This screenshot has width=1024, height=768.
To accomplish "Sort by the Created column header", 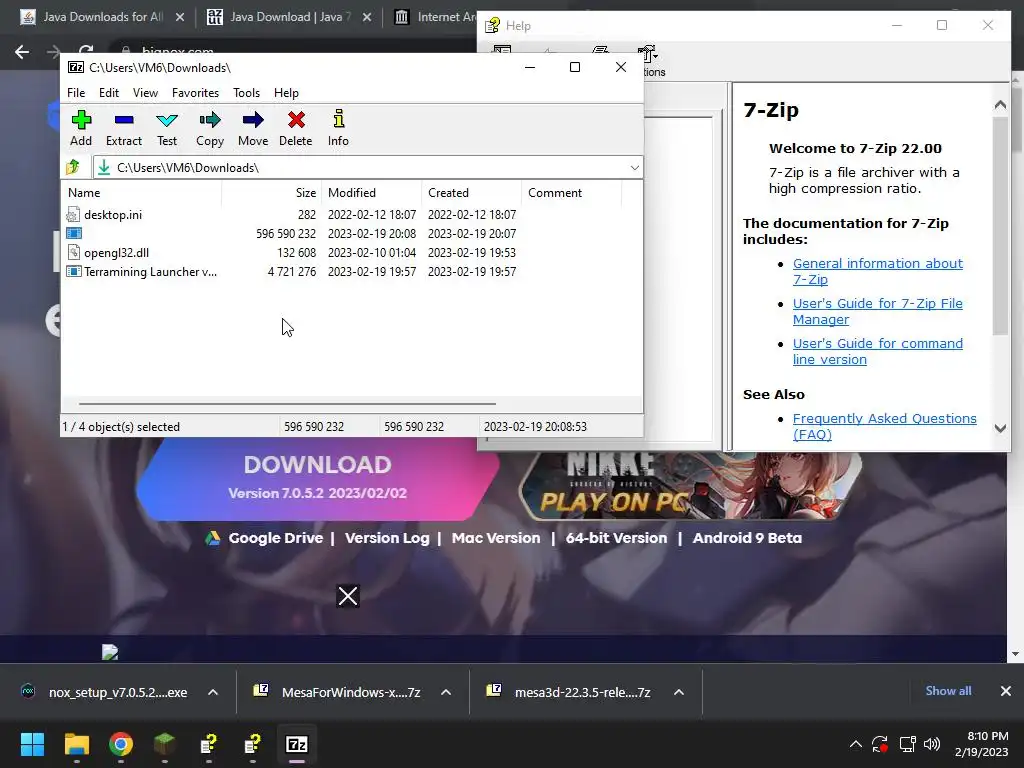I will click(x=472, y=193).
